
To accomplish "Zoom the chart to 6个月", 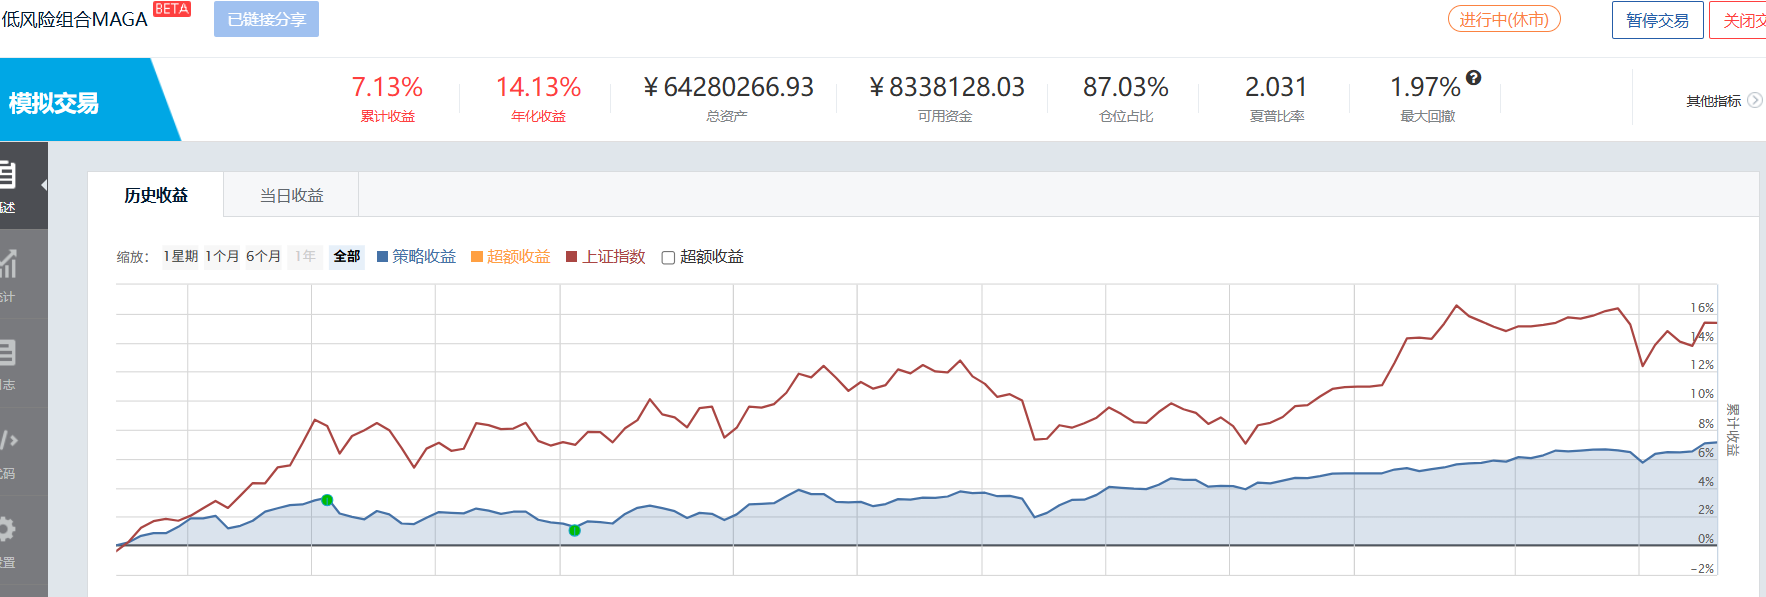I will coord(263,256).
